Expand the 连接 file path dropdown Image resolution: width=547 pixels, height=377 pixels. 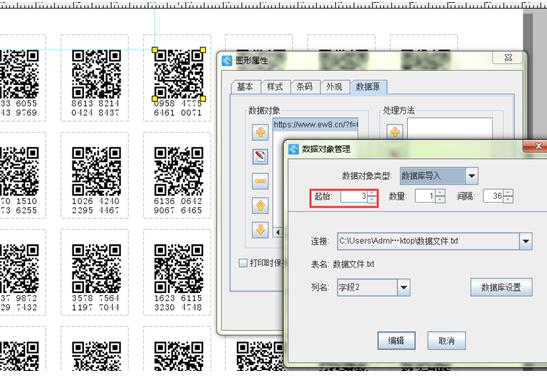click(x=526, y=241)
